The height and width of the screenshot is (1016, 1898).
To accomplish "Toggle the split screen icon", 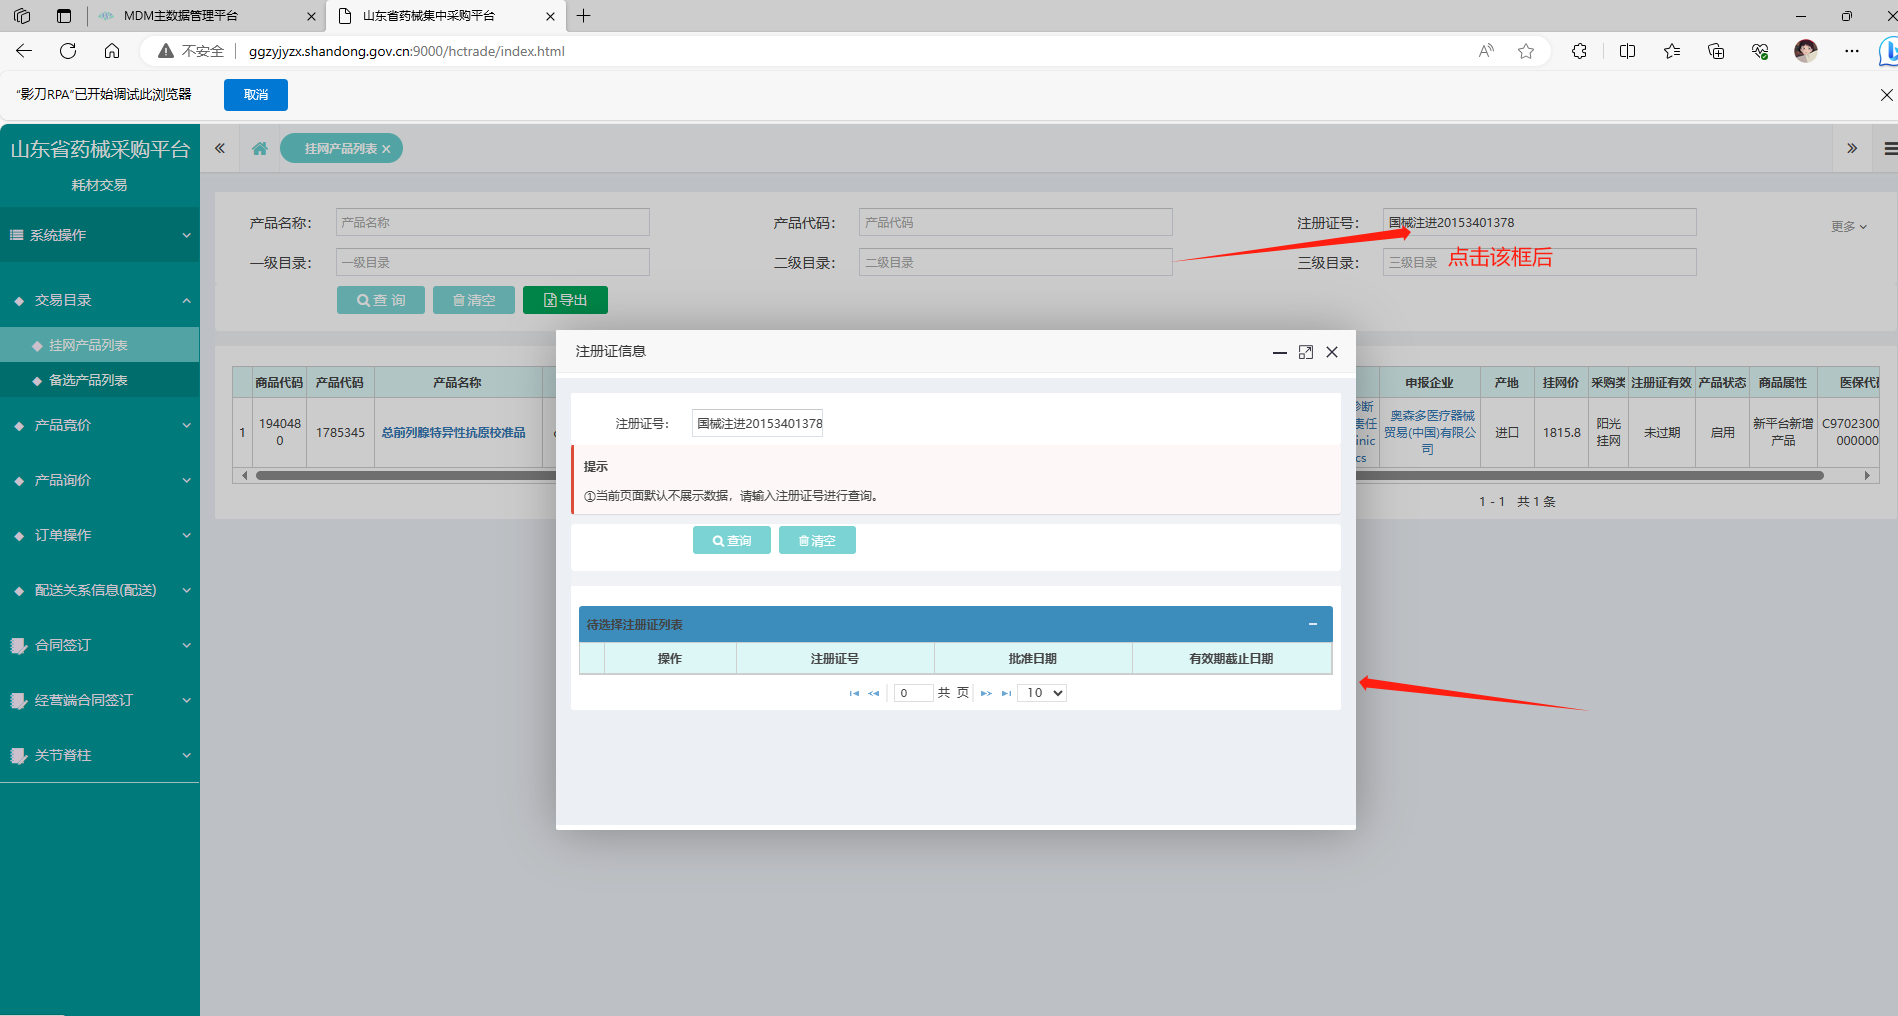I will 1627,51.
